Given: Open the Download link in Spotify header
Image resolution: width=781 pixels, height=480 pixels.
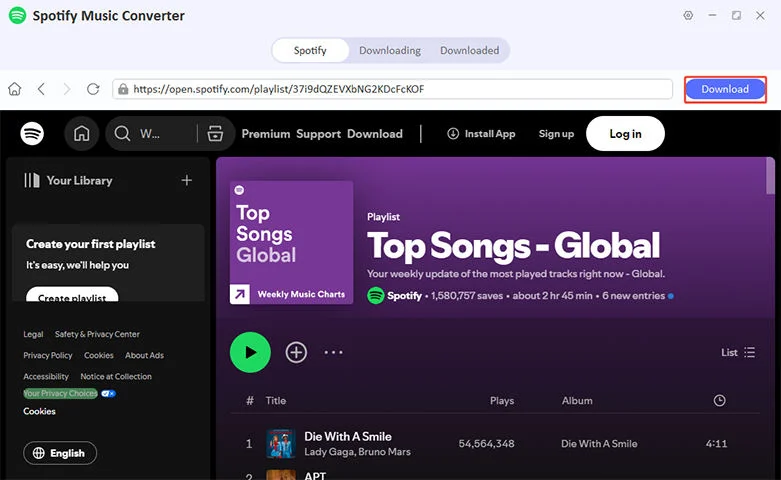Looking at the screenshot, I should tap(375, 133).
